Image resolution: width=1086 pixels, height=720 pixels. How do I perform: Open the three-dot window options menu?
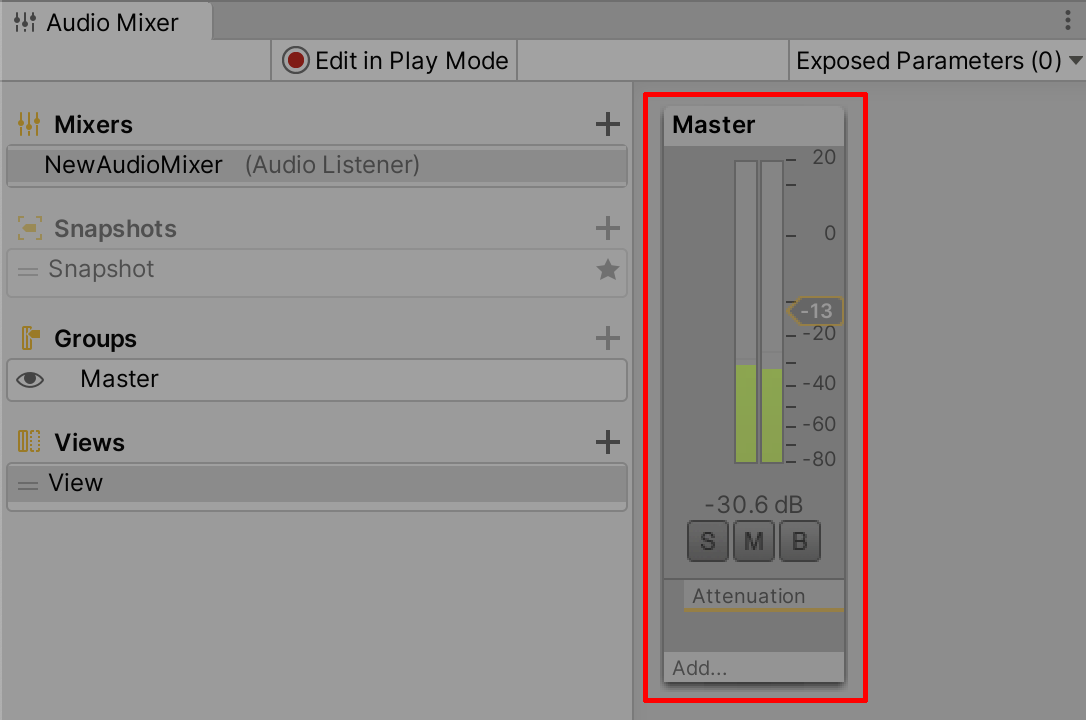1067,20
